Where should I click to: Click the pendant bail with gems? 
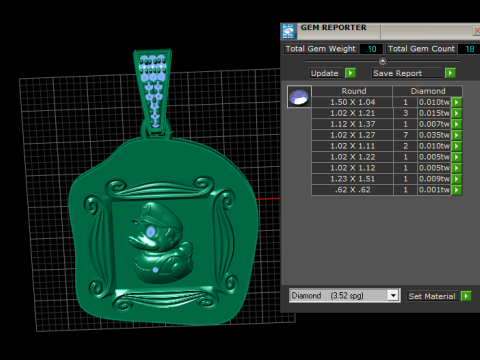(153, 92)
